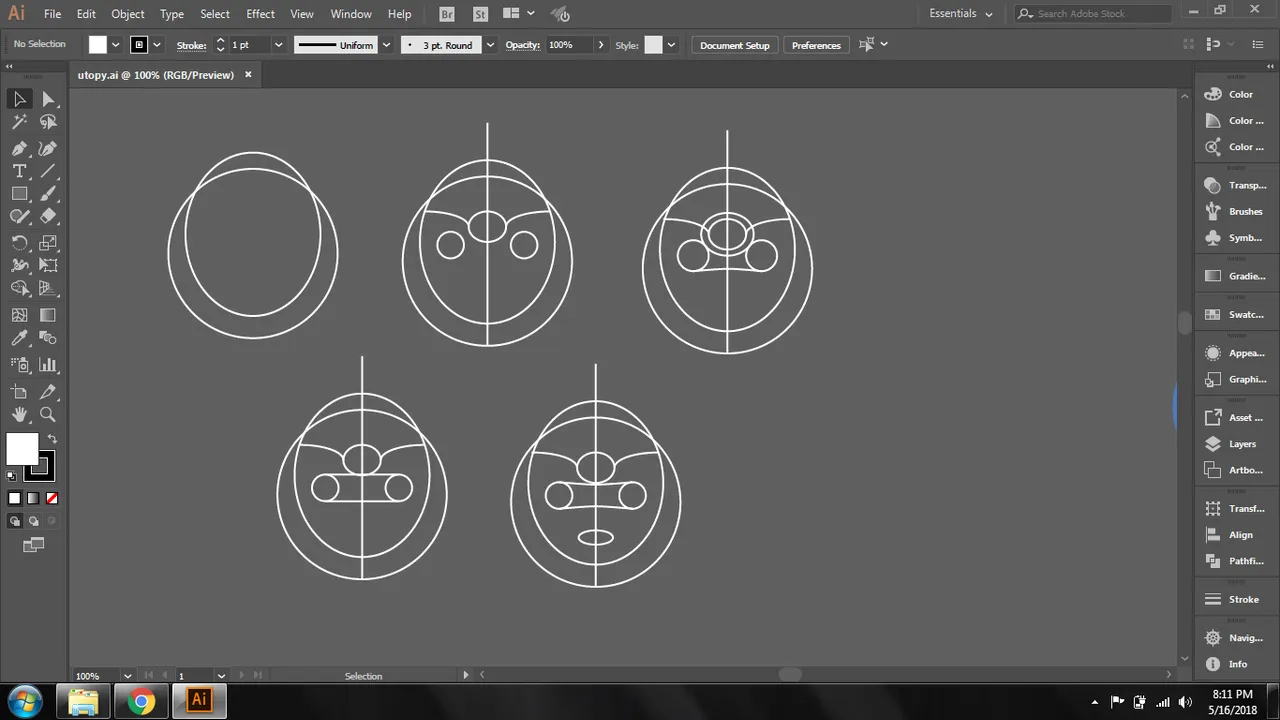Switch to Draw Normal mode
Screen dimensions: 1280x720
pos(14,521)
